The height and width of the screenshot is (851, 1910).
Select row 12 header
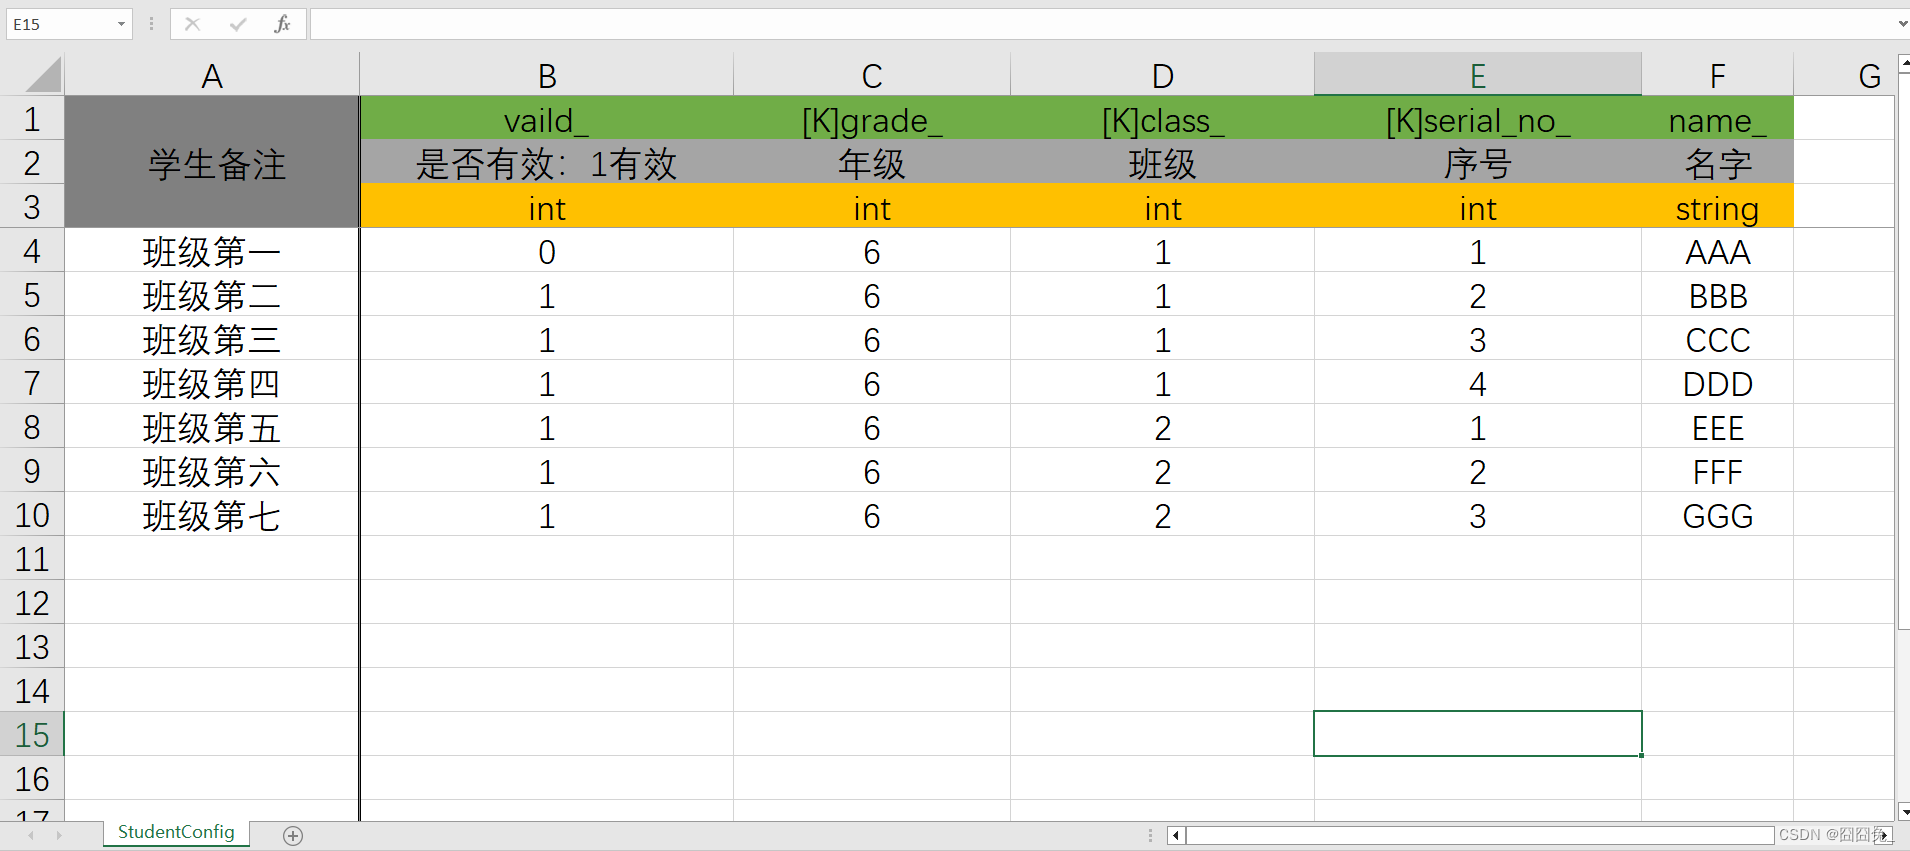[x=32, y=603]
